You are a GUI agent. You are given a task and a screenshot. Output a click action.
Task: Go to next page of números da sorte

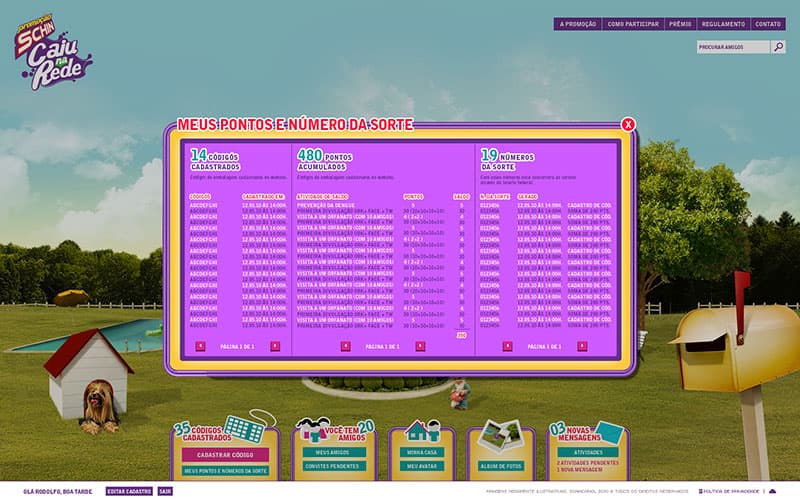tap(582, 346)
